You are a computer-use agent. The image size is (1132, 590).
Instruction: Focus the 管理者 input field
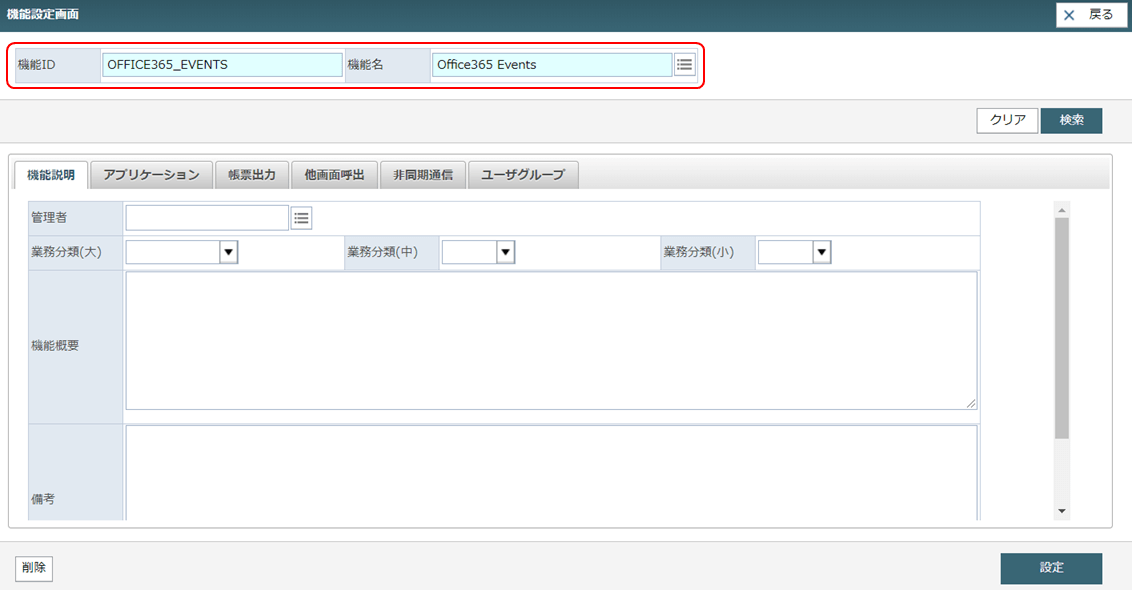(x=207, y=218)
